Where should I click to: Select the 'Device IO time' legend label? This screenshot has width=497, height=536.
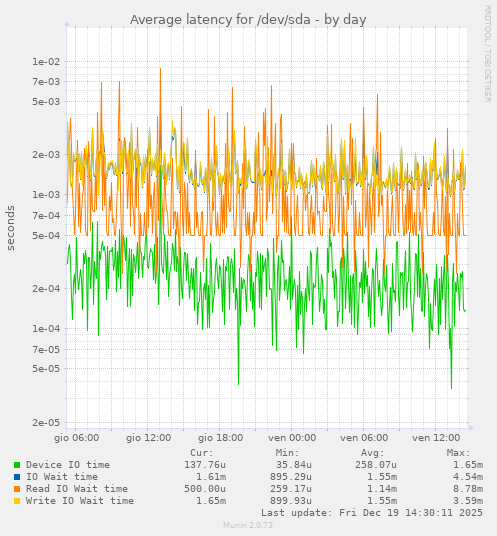(x=68, y=465)
